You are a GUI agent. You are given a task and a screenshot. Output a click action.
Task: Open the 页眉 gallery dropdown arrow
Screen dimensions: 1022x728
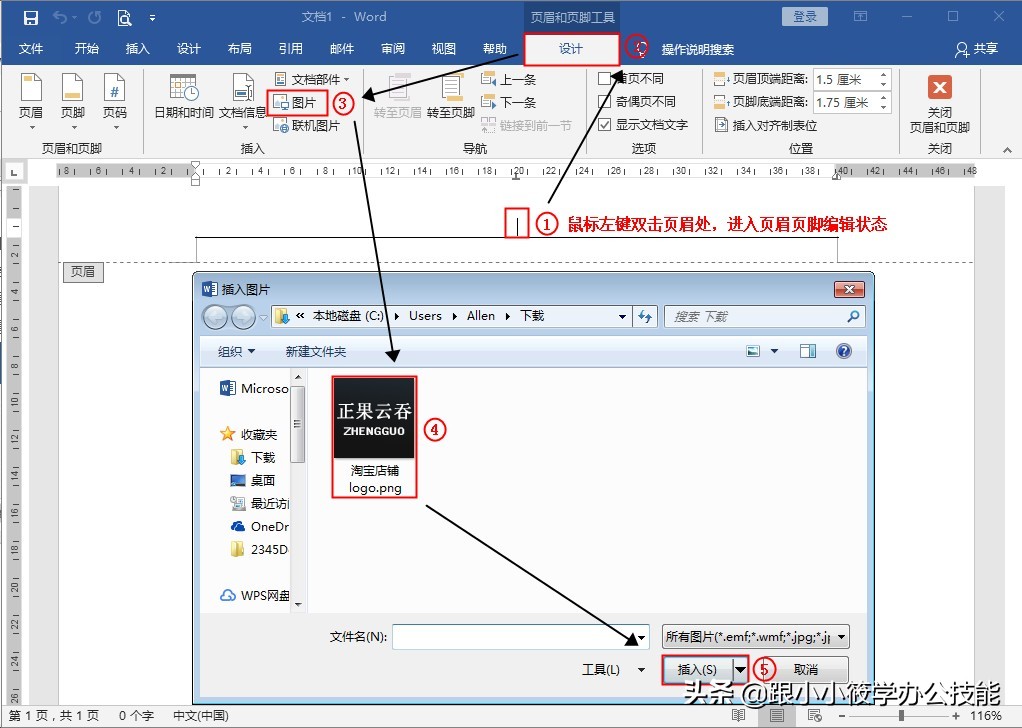click(33, 125)
